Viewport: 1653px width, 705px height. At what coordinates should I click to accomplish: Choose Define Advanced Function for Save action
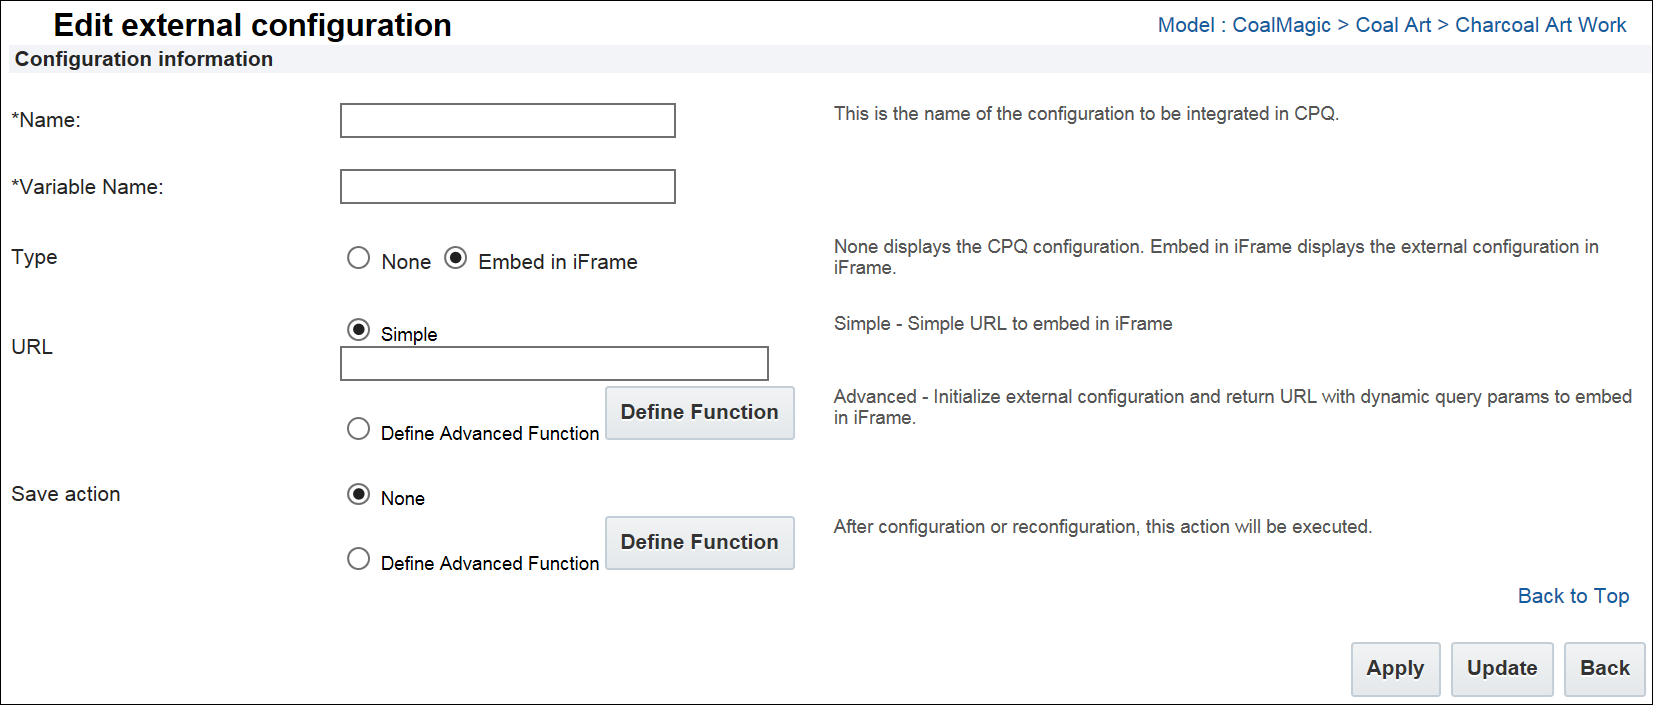pyautogui.click(x=358, y=559)
